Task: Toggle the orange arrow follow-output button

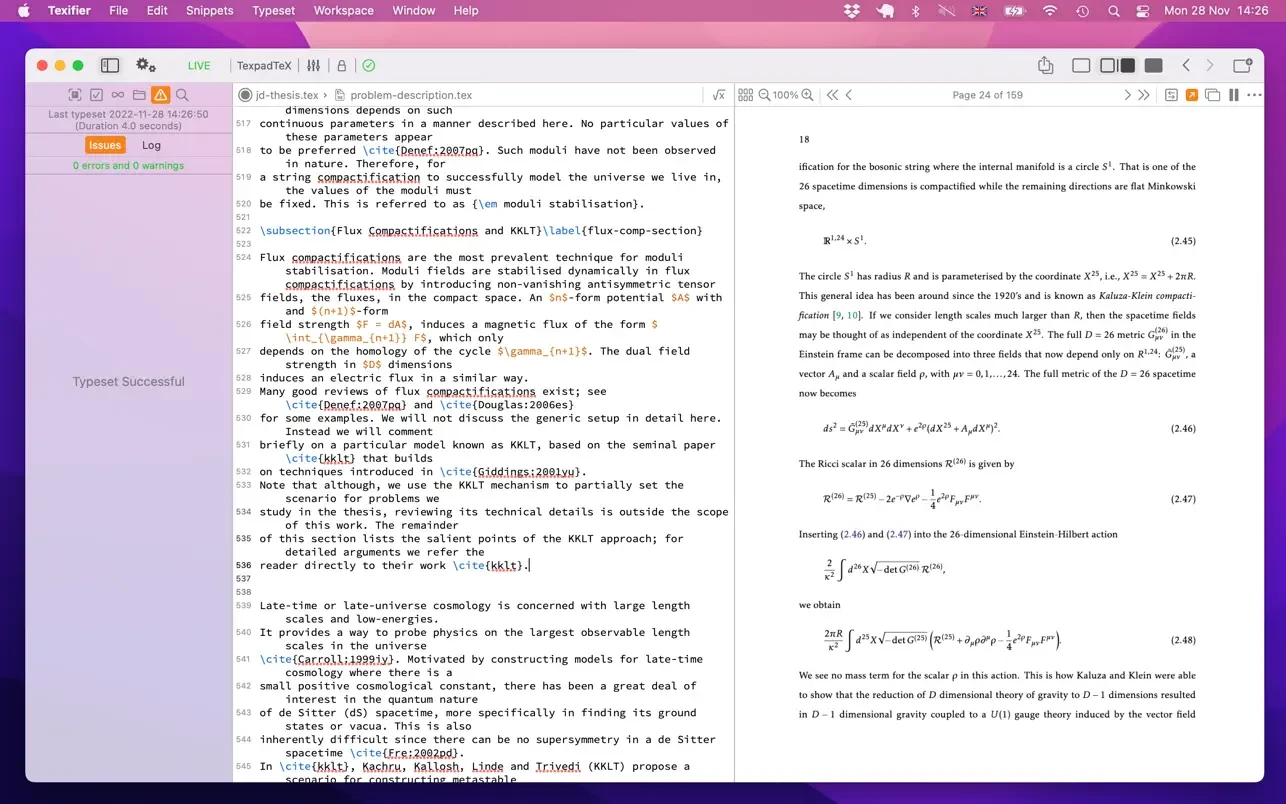Action: click(1192, 95)
